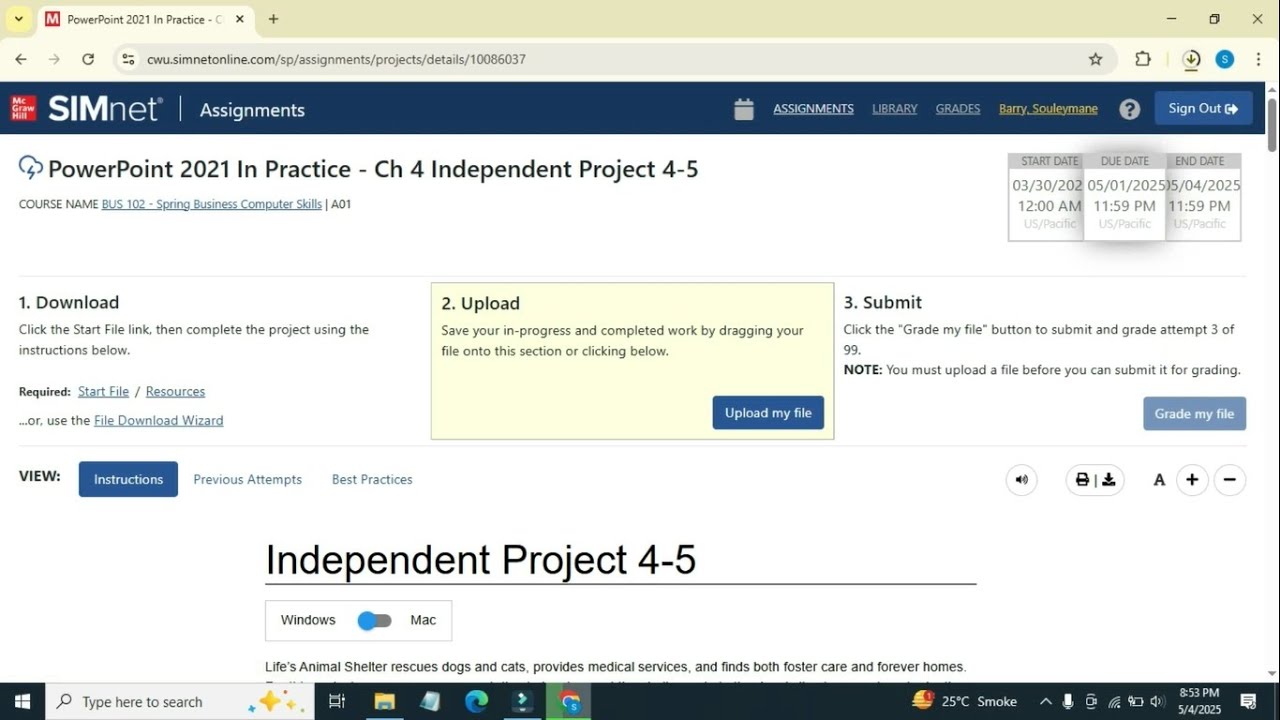Open ASSIGNMENTS in top navigation
The image size is (1280, 720).
pos(813,108)
